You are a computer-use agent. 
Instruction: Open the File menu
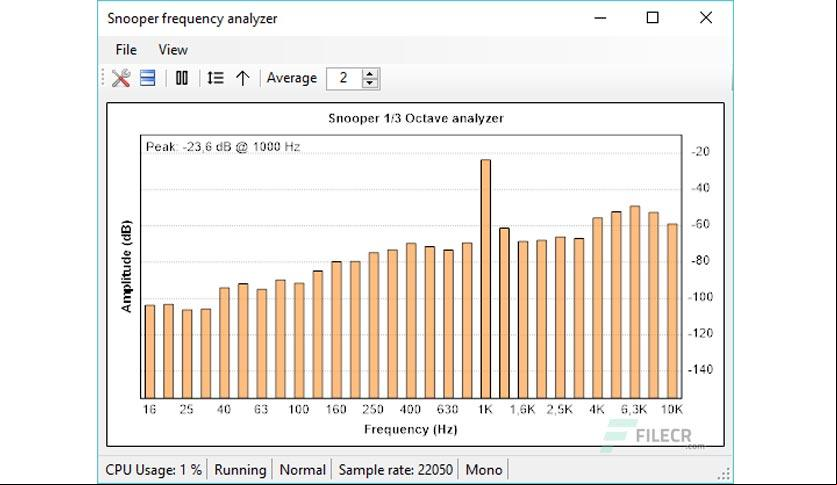[x=126, y=50]
